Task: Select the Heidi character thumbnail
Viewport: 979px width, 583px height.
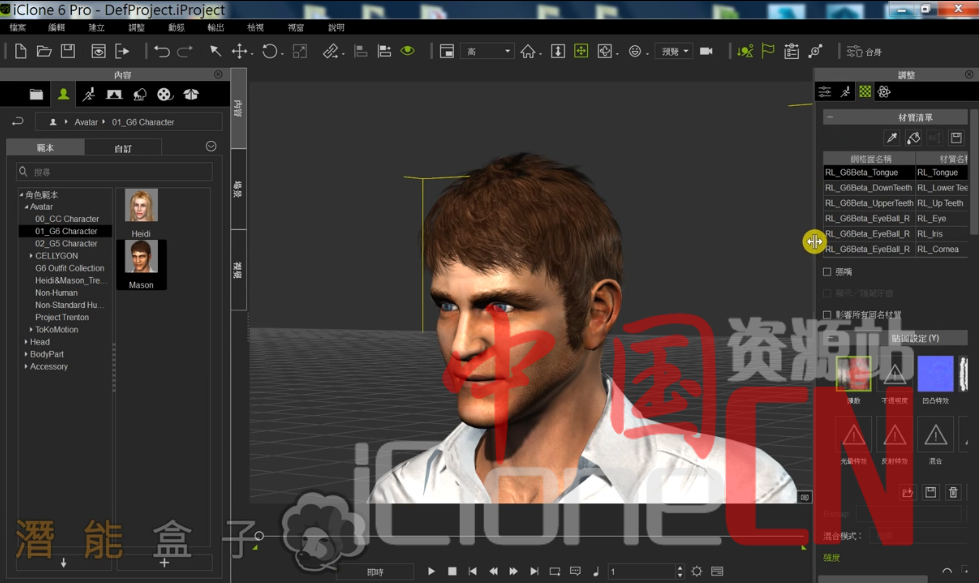Action: coord(141,212)
